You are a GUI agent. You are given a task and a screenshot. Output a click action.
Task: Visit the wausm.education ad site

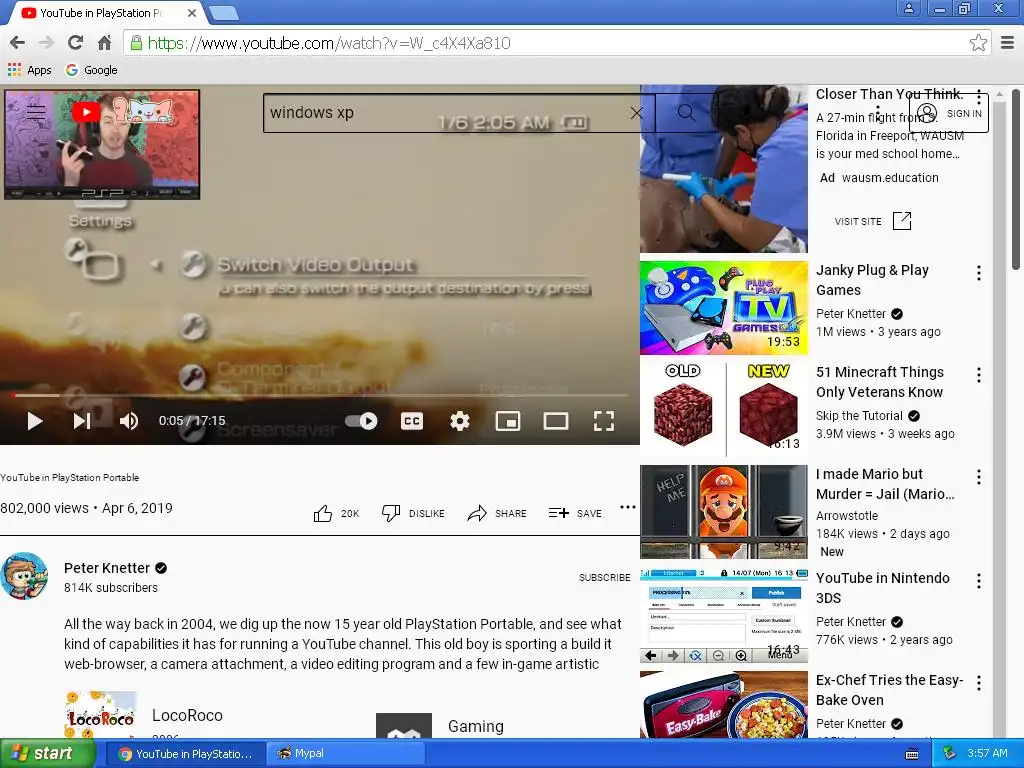point(873,221)
